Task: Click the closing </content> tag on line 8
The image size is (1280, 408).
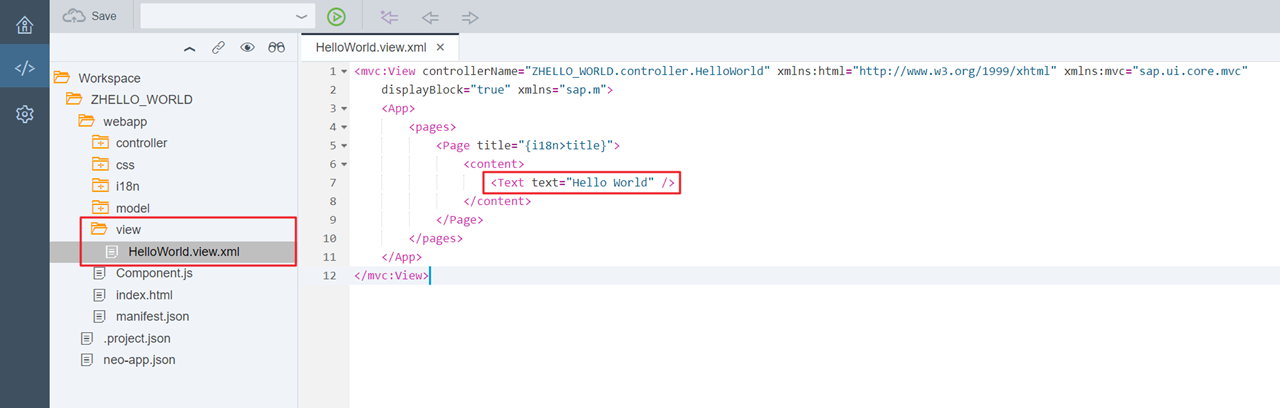Action: [x=497, y=201]
